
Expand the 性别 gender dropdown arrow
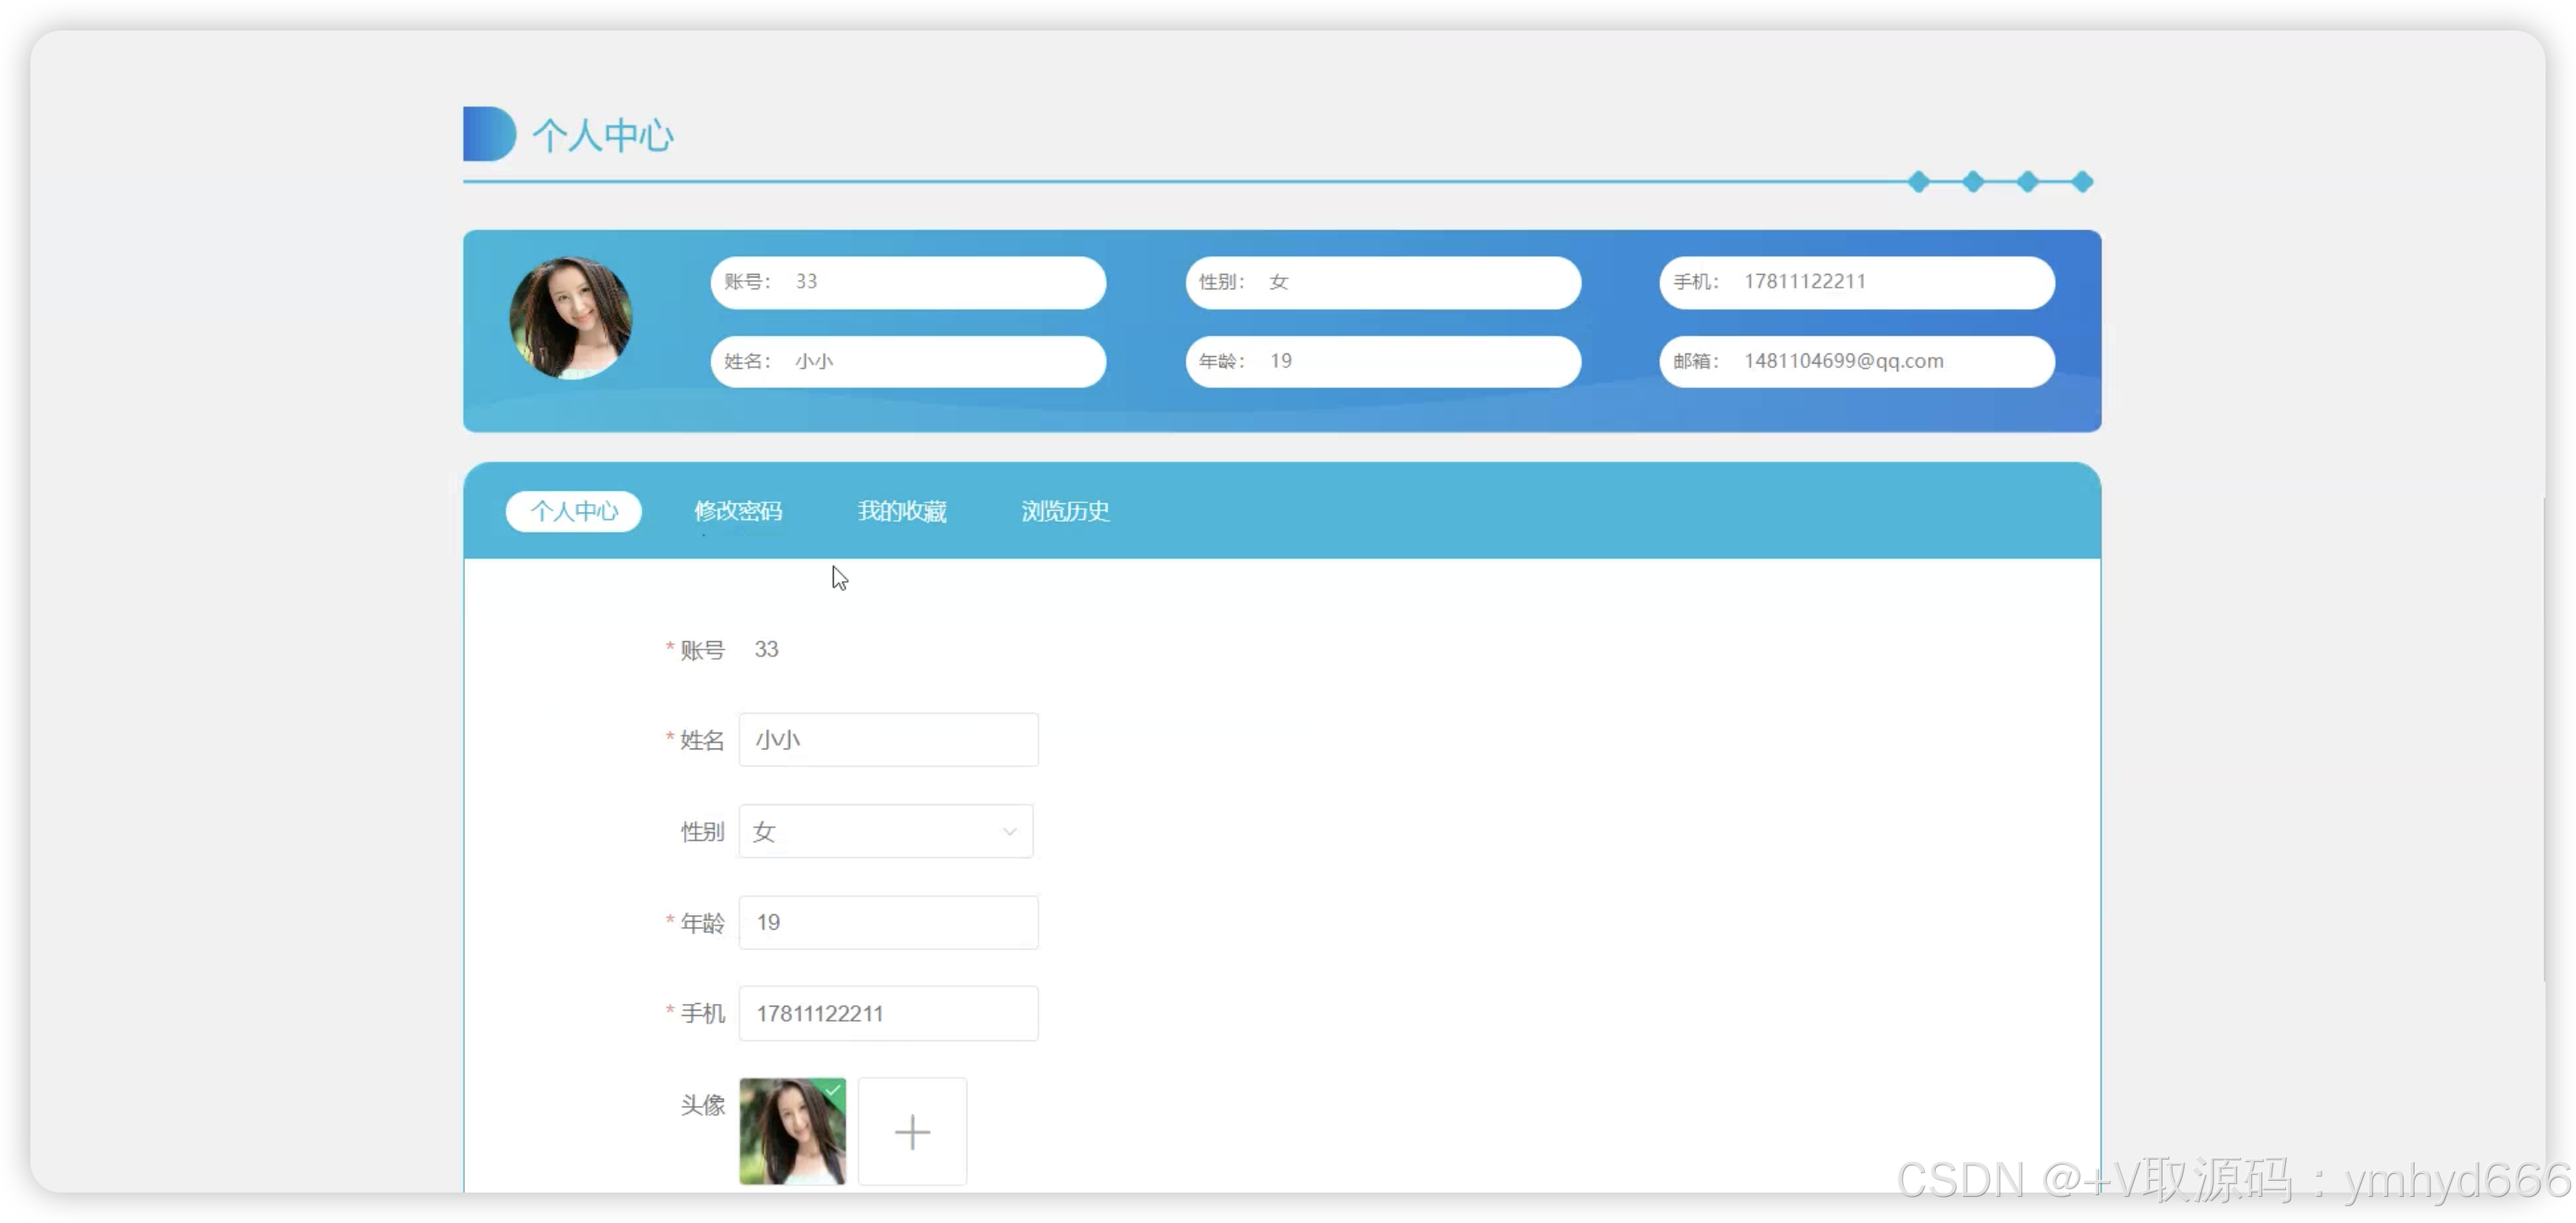pos(1009,831)
